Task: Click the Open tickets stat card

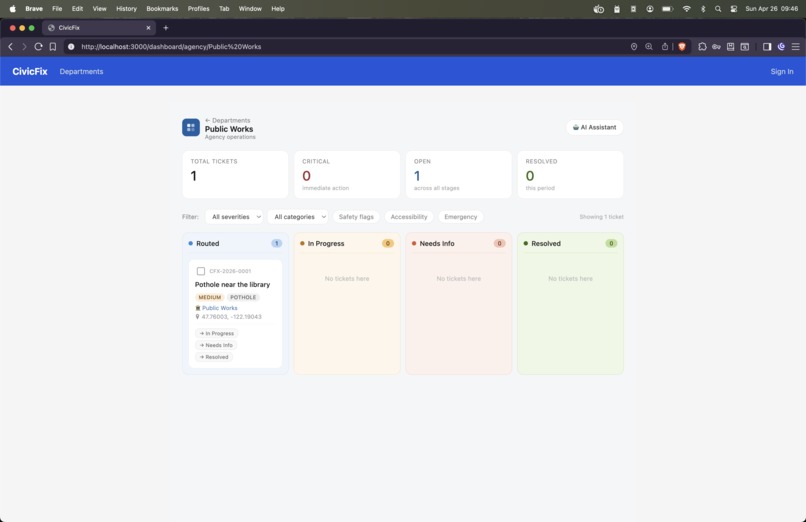Action: [459, 174]
